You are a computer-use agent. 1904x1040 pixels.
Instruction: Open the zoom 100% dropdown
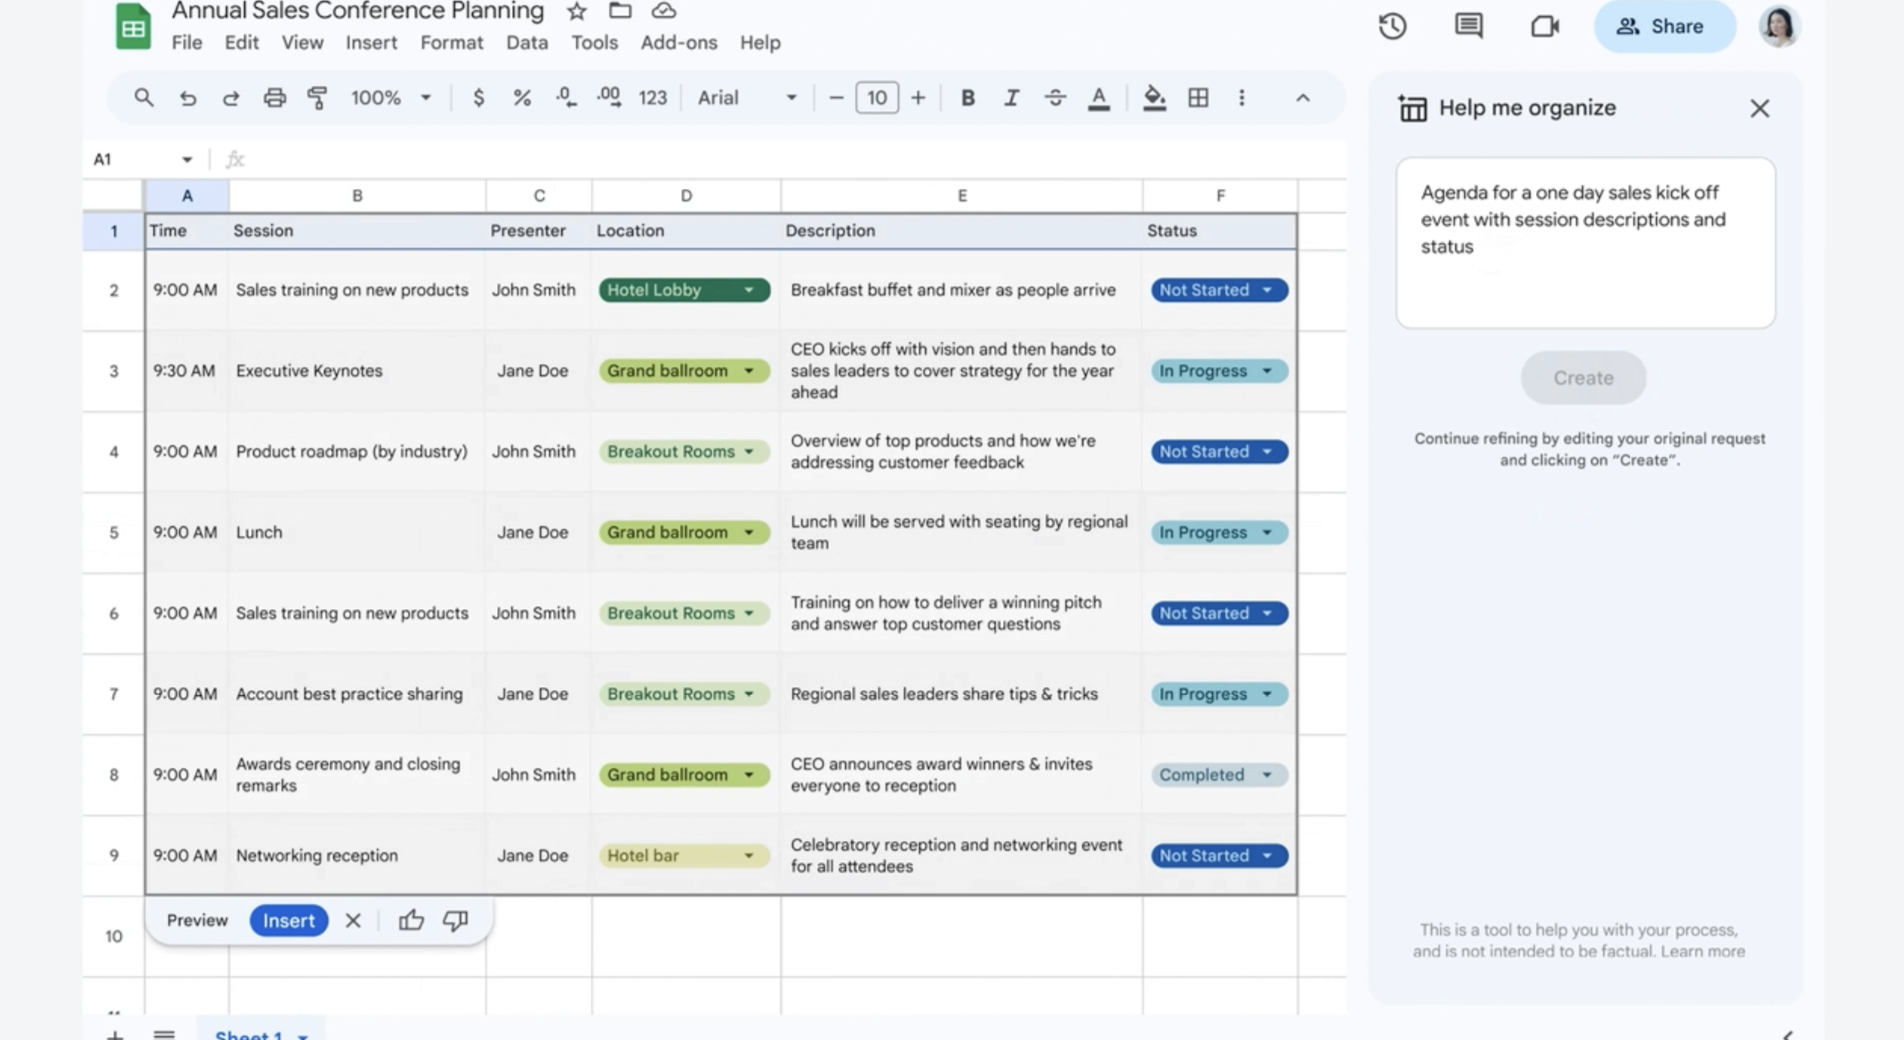pos(390,97)
